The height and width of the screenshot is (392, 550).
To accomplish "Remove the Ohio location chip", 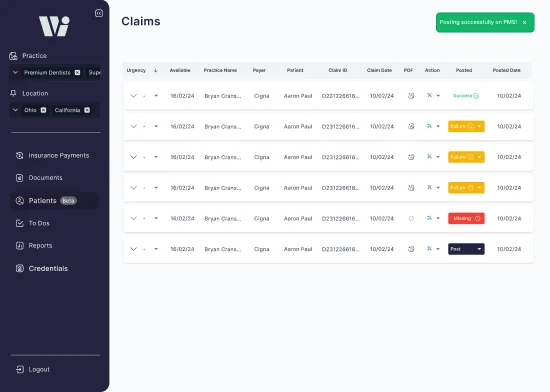I will (43, 110).
